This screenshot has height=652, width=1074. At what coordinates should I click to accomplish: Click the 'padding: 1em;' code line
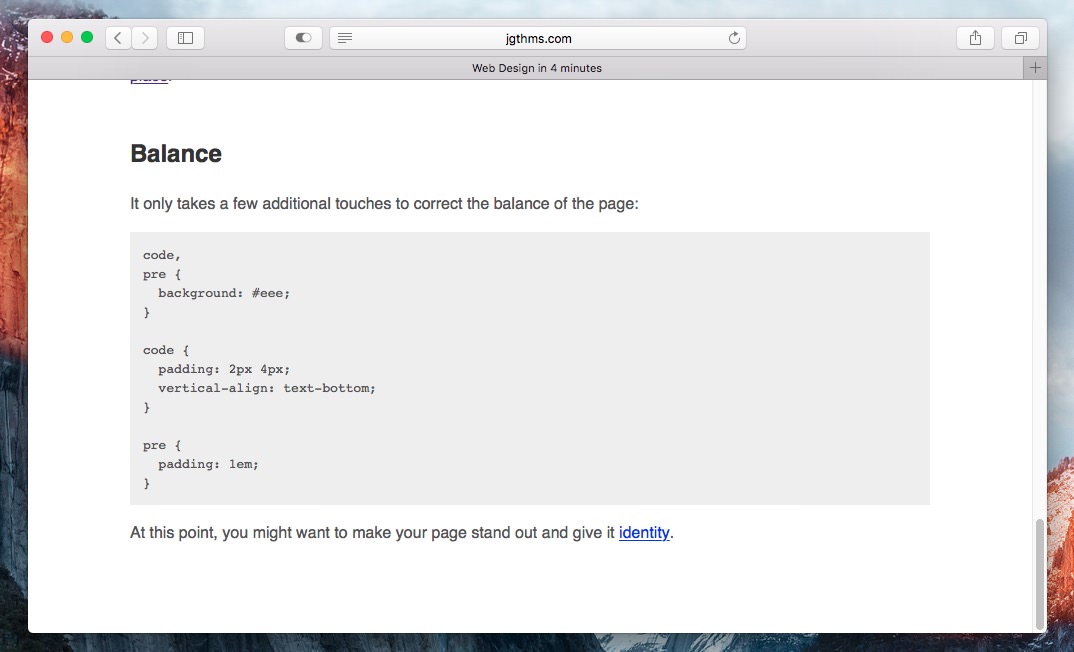tap(208, 464)
